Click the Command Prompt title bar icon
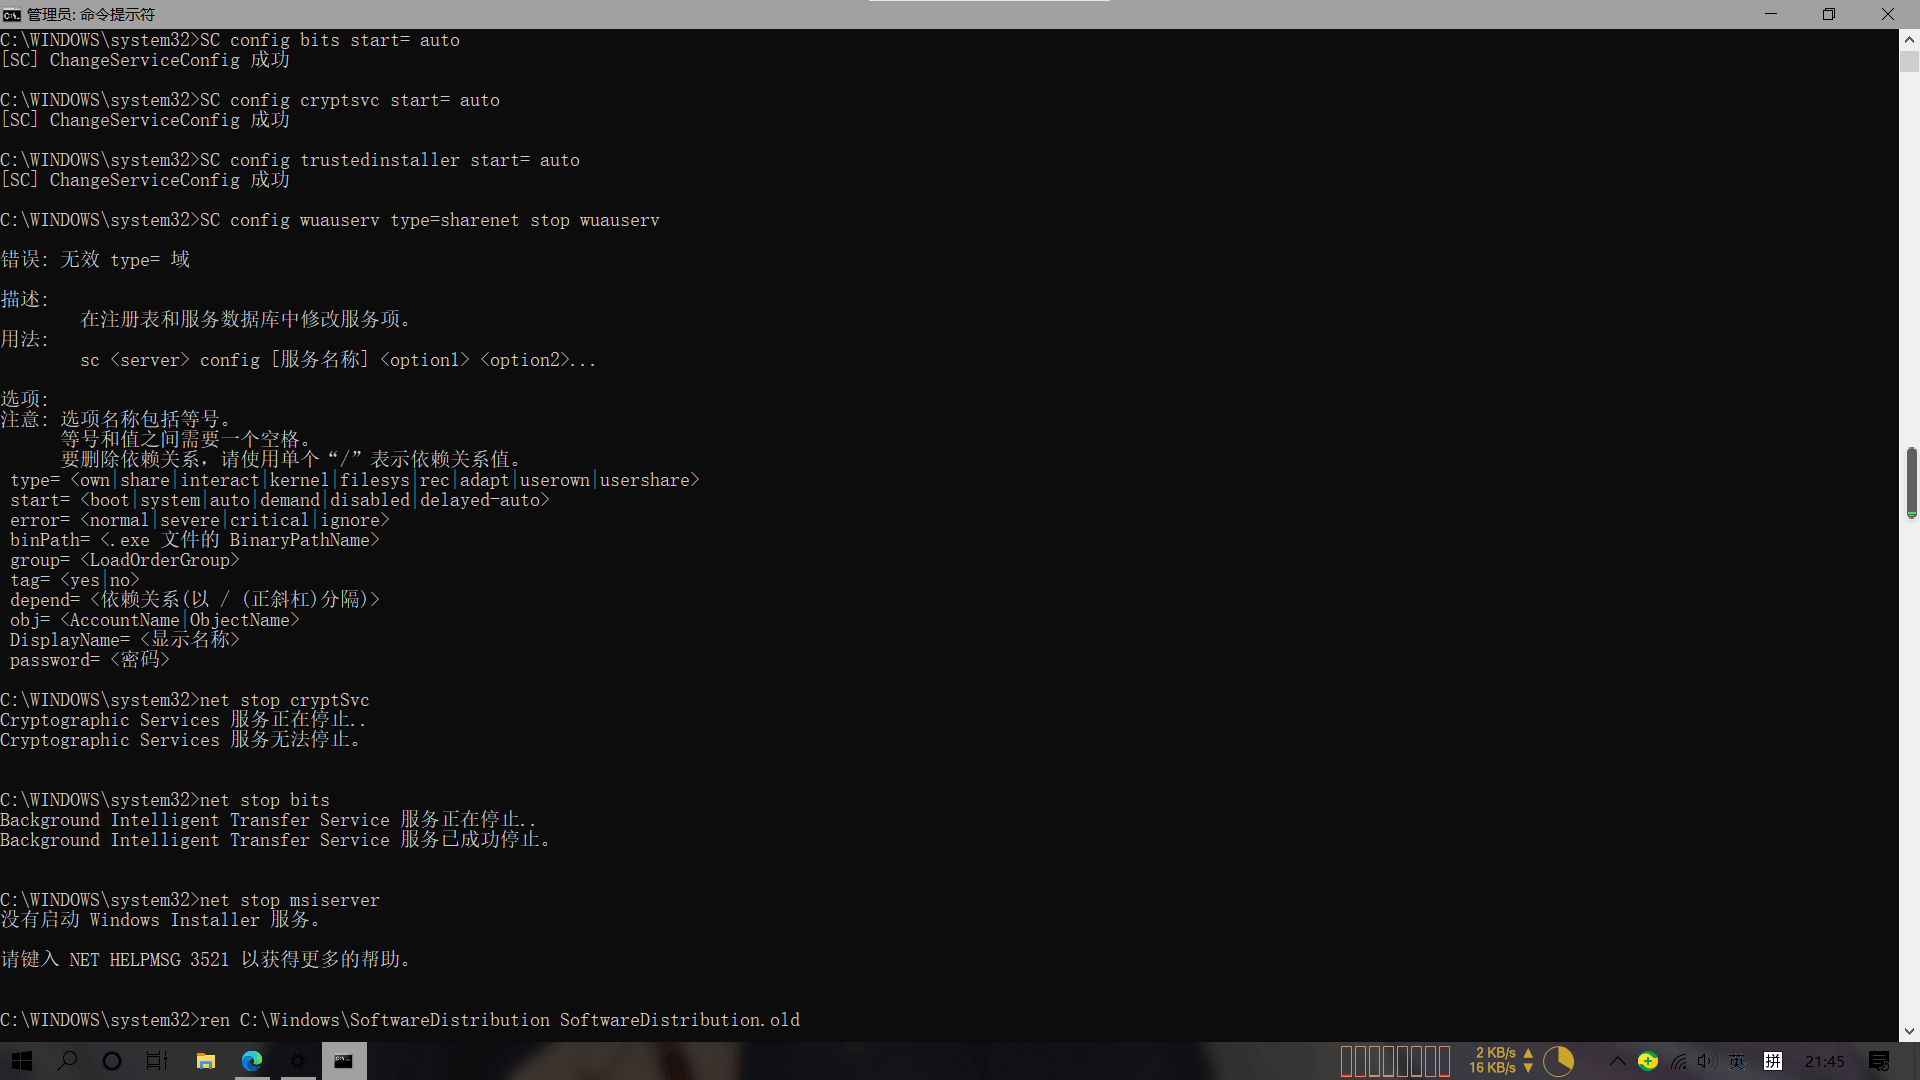The image size is (1920, 1080). tap(12, 14)
